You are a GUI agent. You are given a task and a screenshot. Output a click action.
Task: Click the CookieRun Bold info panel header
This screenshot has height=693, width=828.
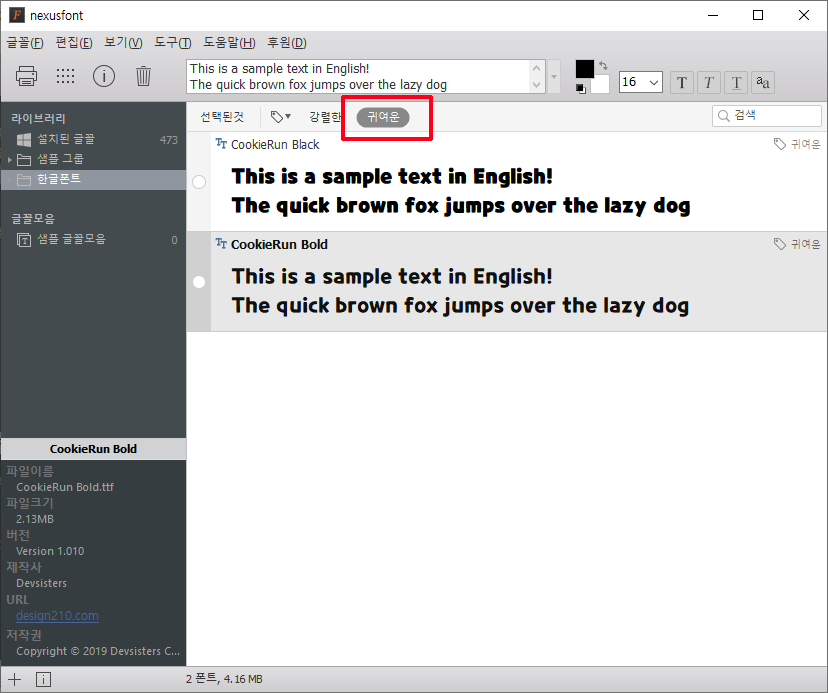93,449
